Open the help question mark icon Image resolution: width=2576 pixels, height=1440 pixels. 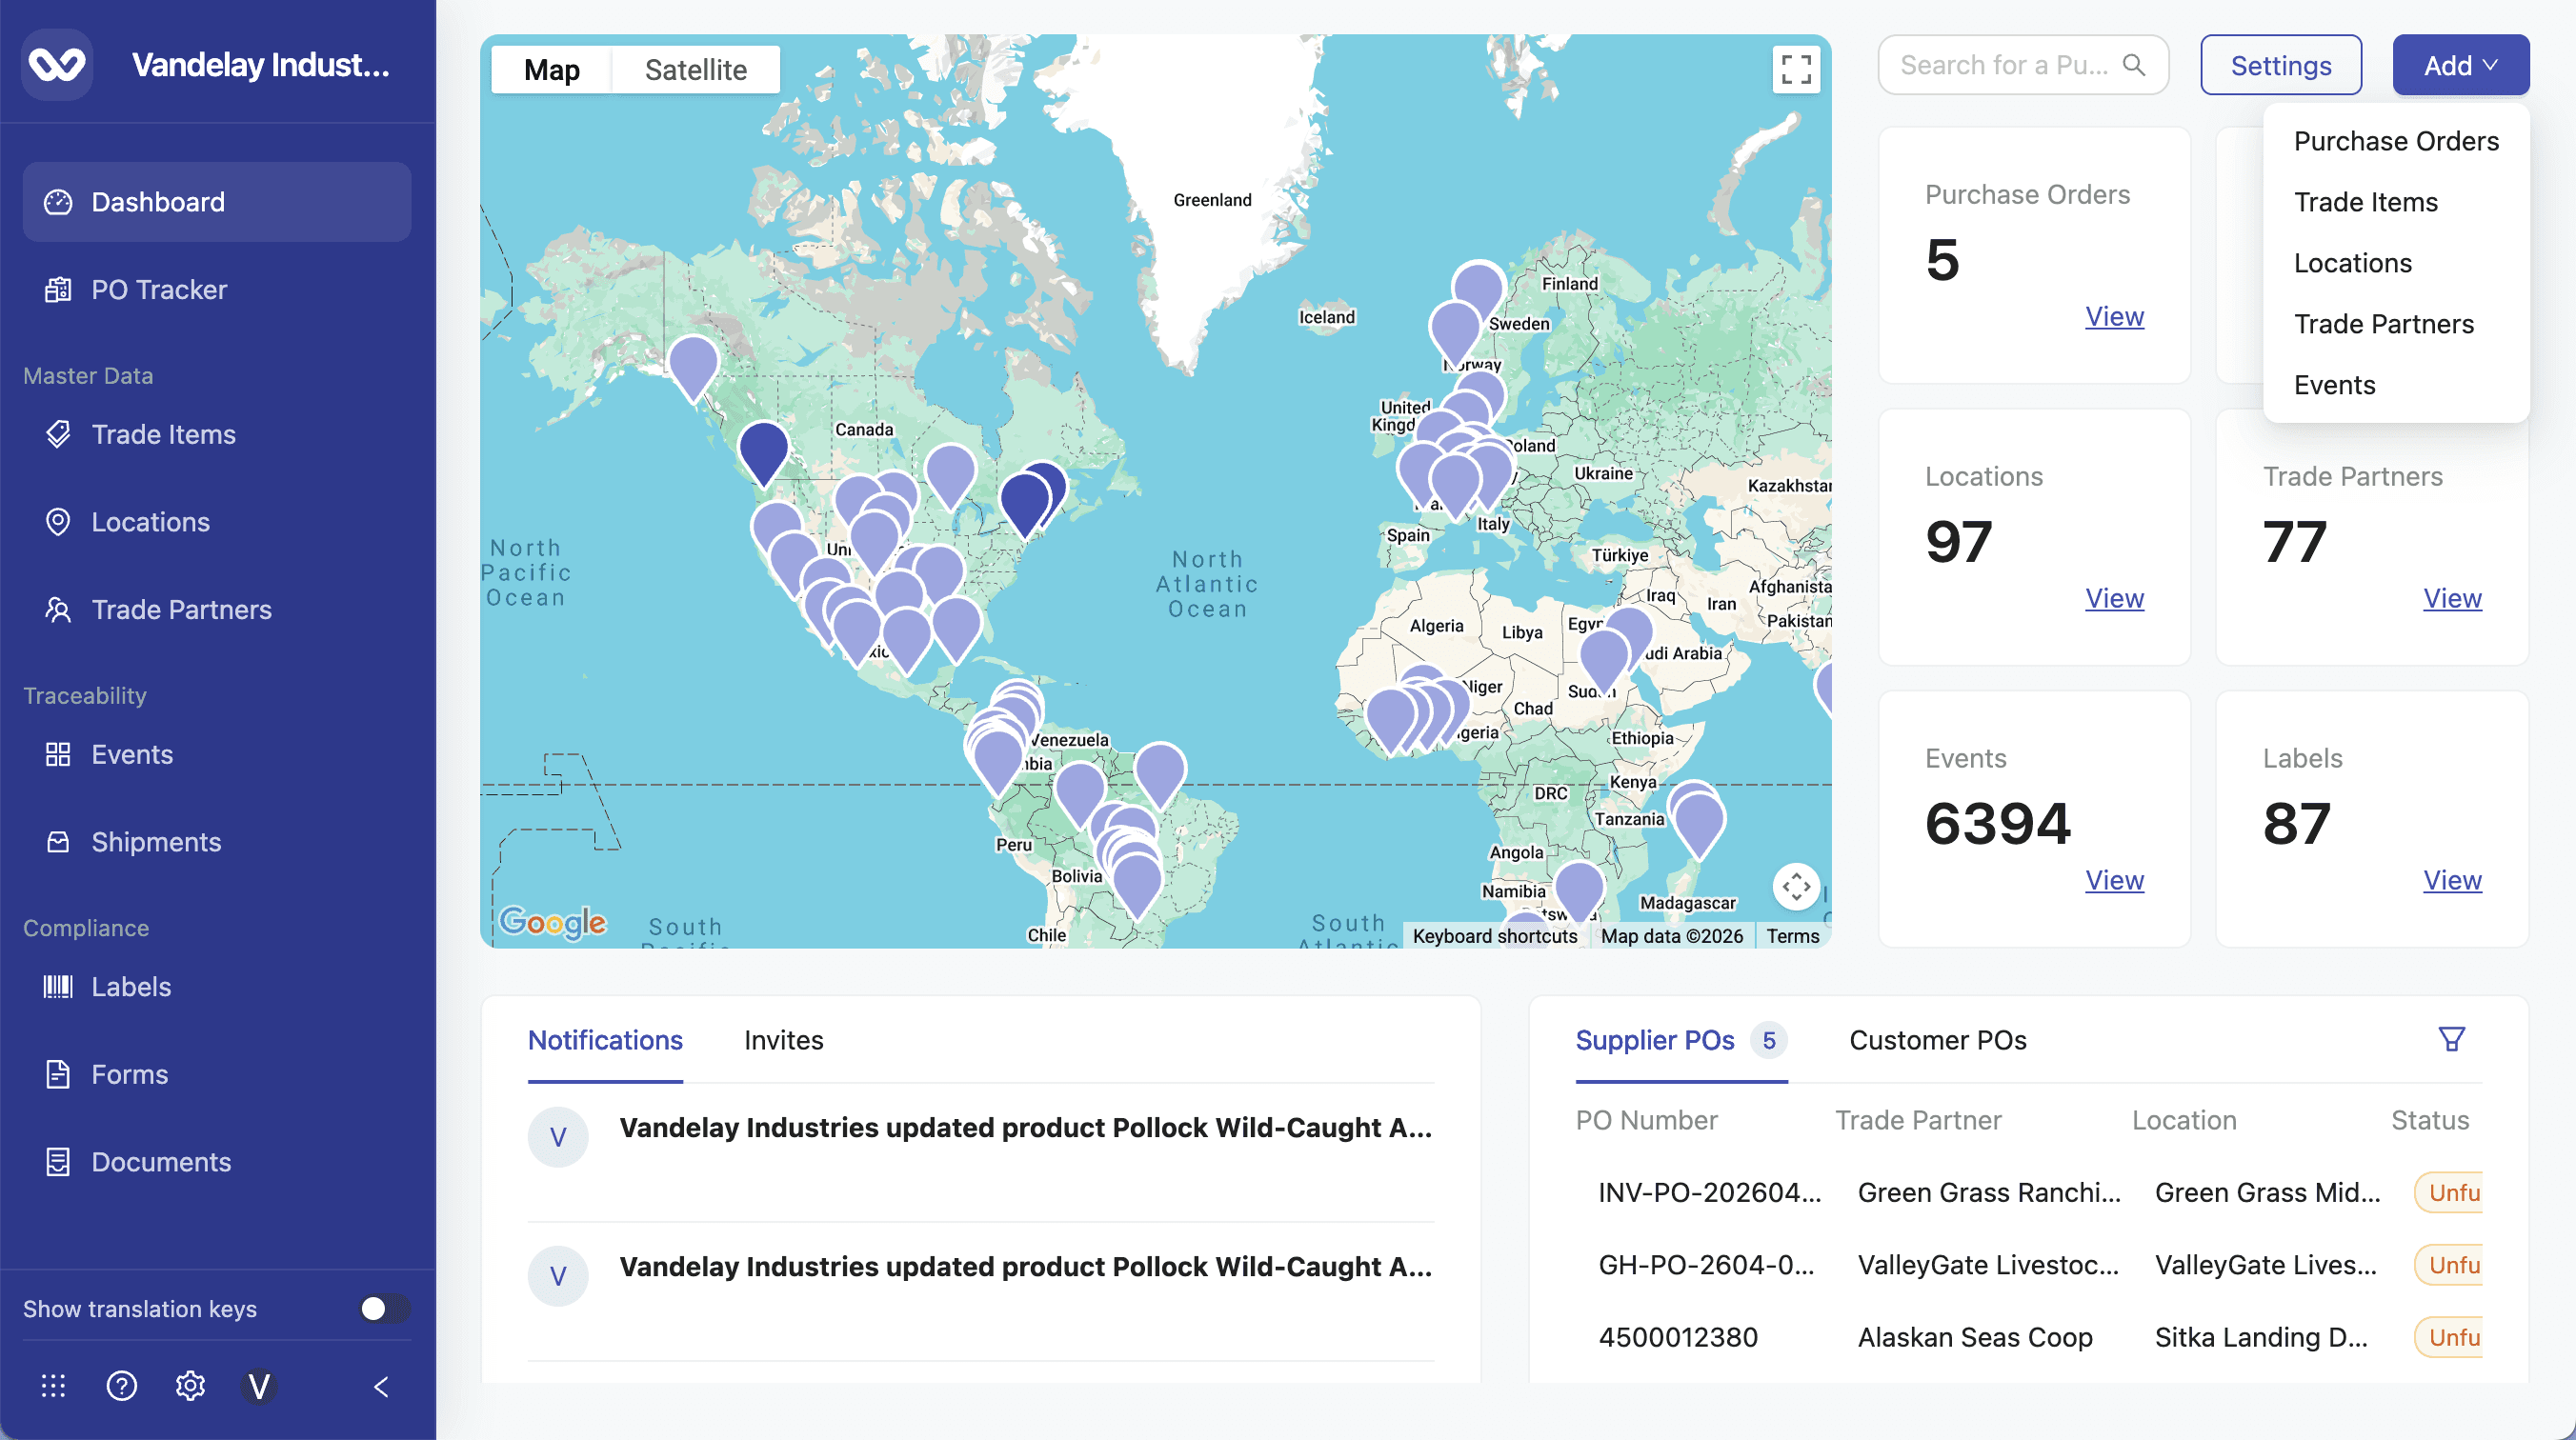tap(122, 1385)
